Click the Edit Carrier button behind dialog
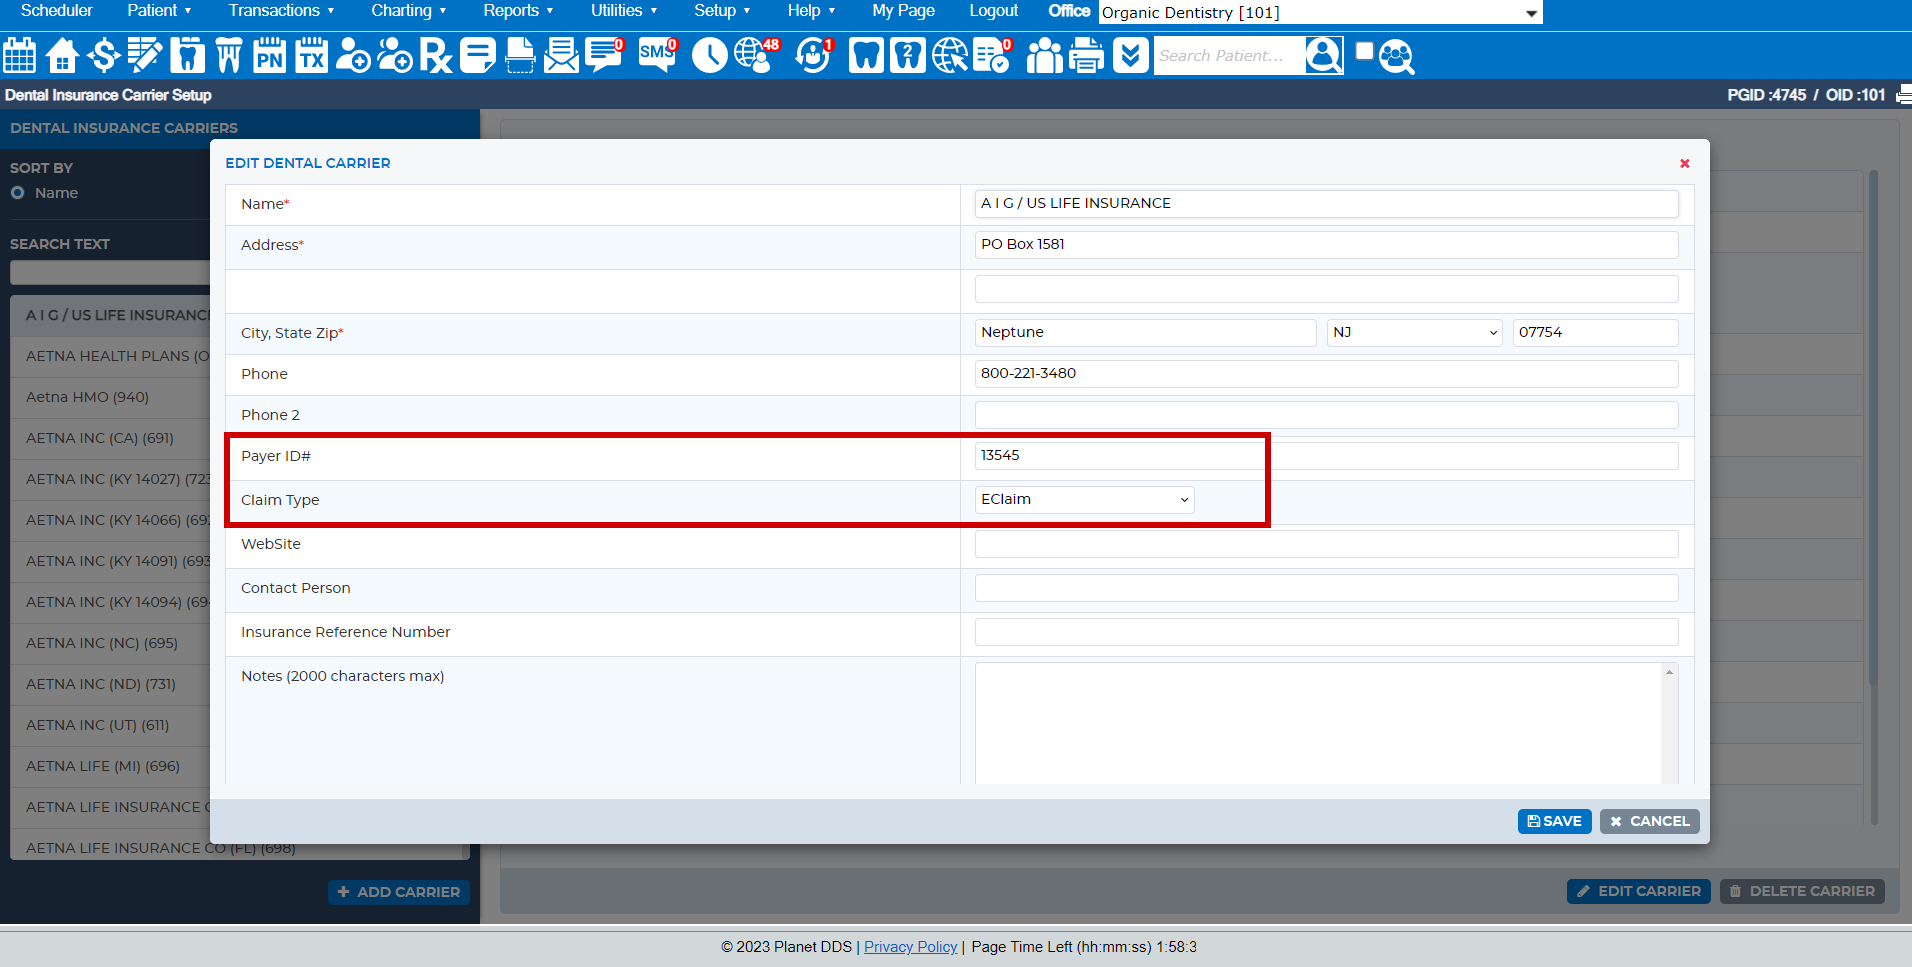 1638,891
